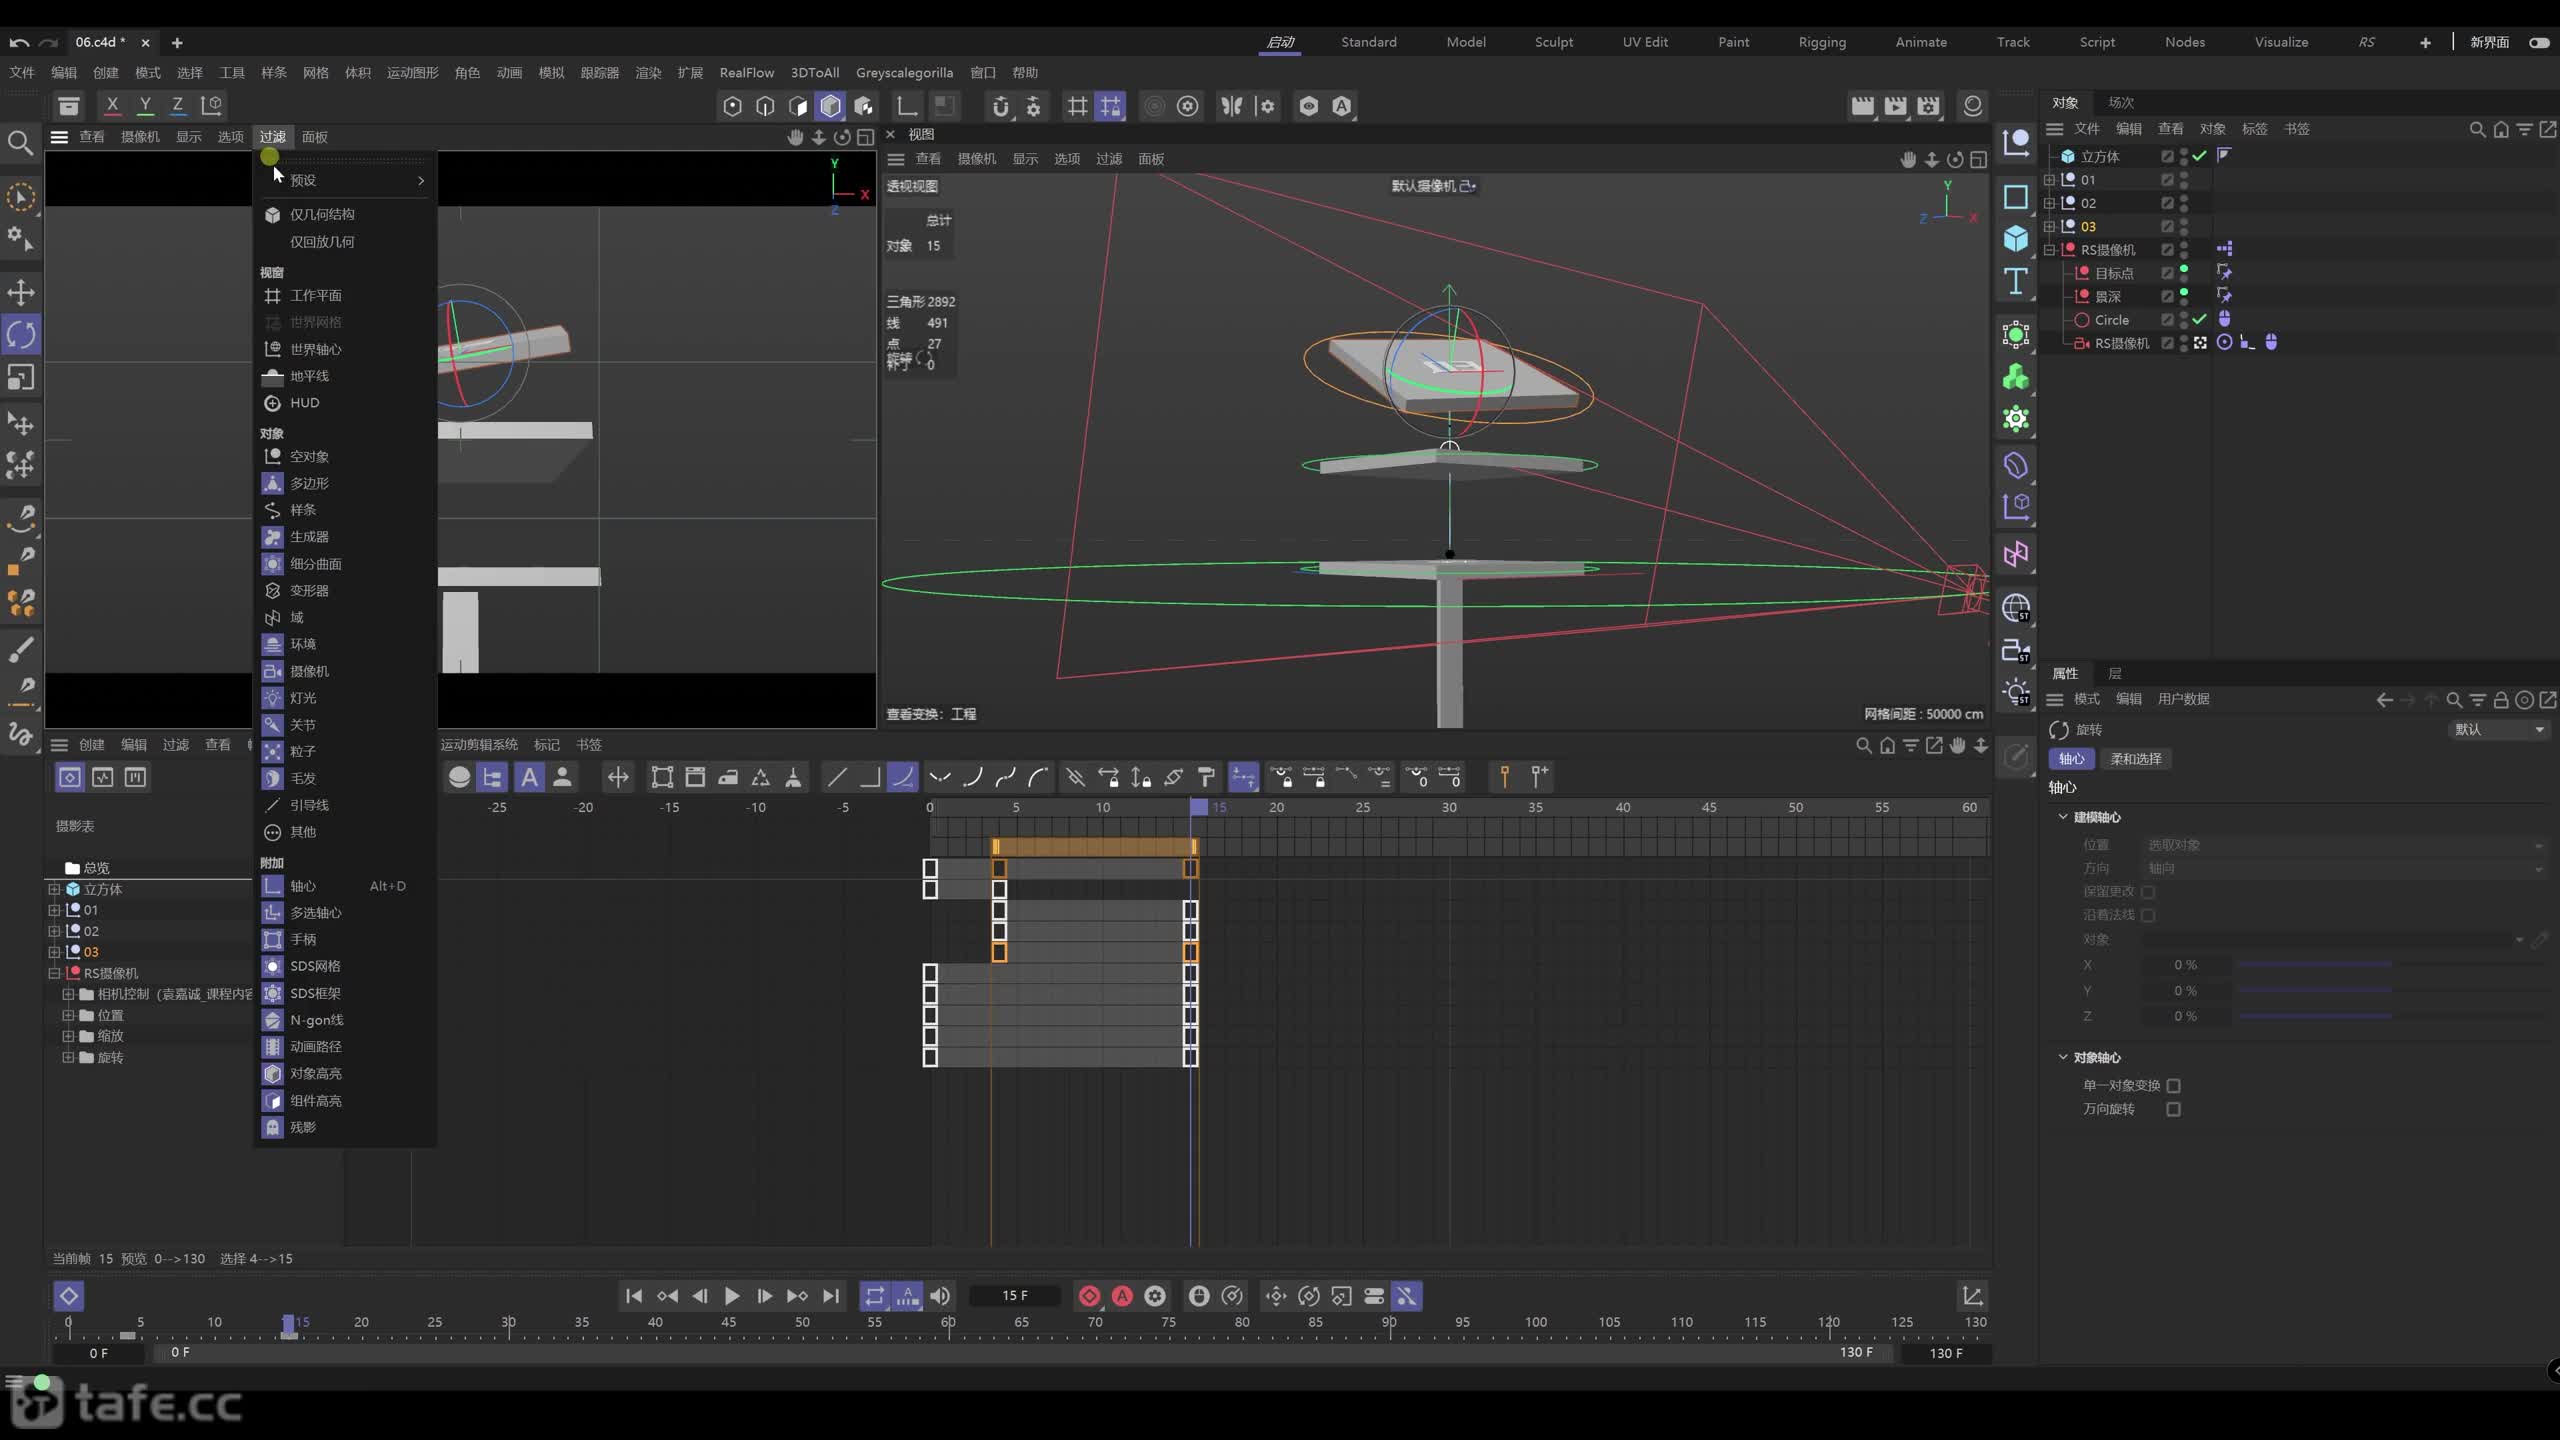
Task: Click the 轴心 button in attributes
Action: click(2071, 759)
